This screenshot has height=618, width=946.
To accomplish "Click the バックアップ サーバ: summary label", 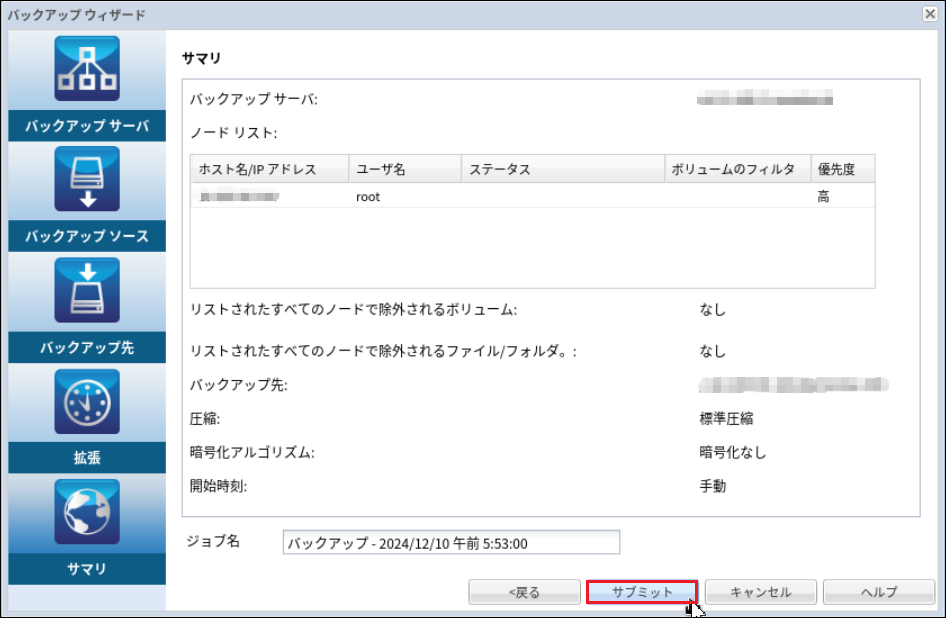I will point(254,99).
